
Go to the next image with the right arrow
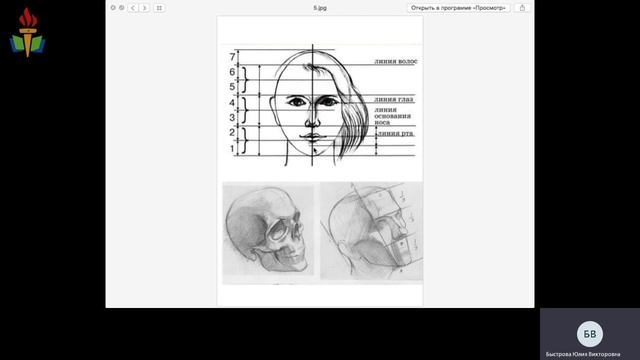tap(144, 8)
